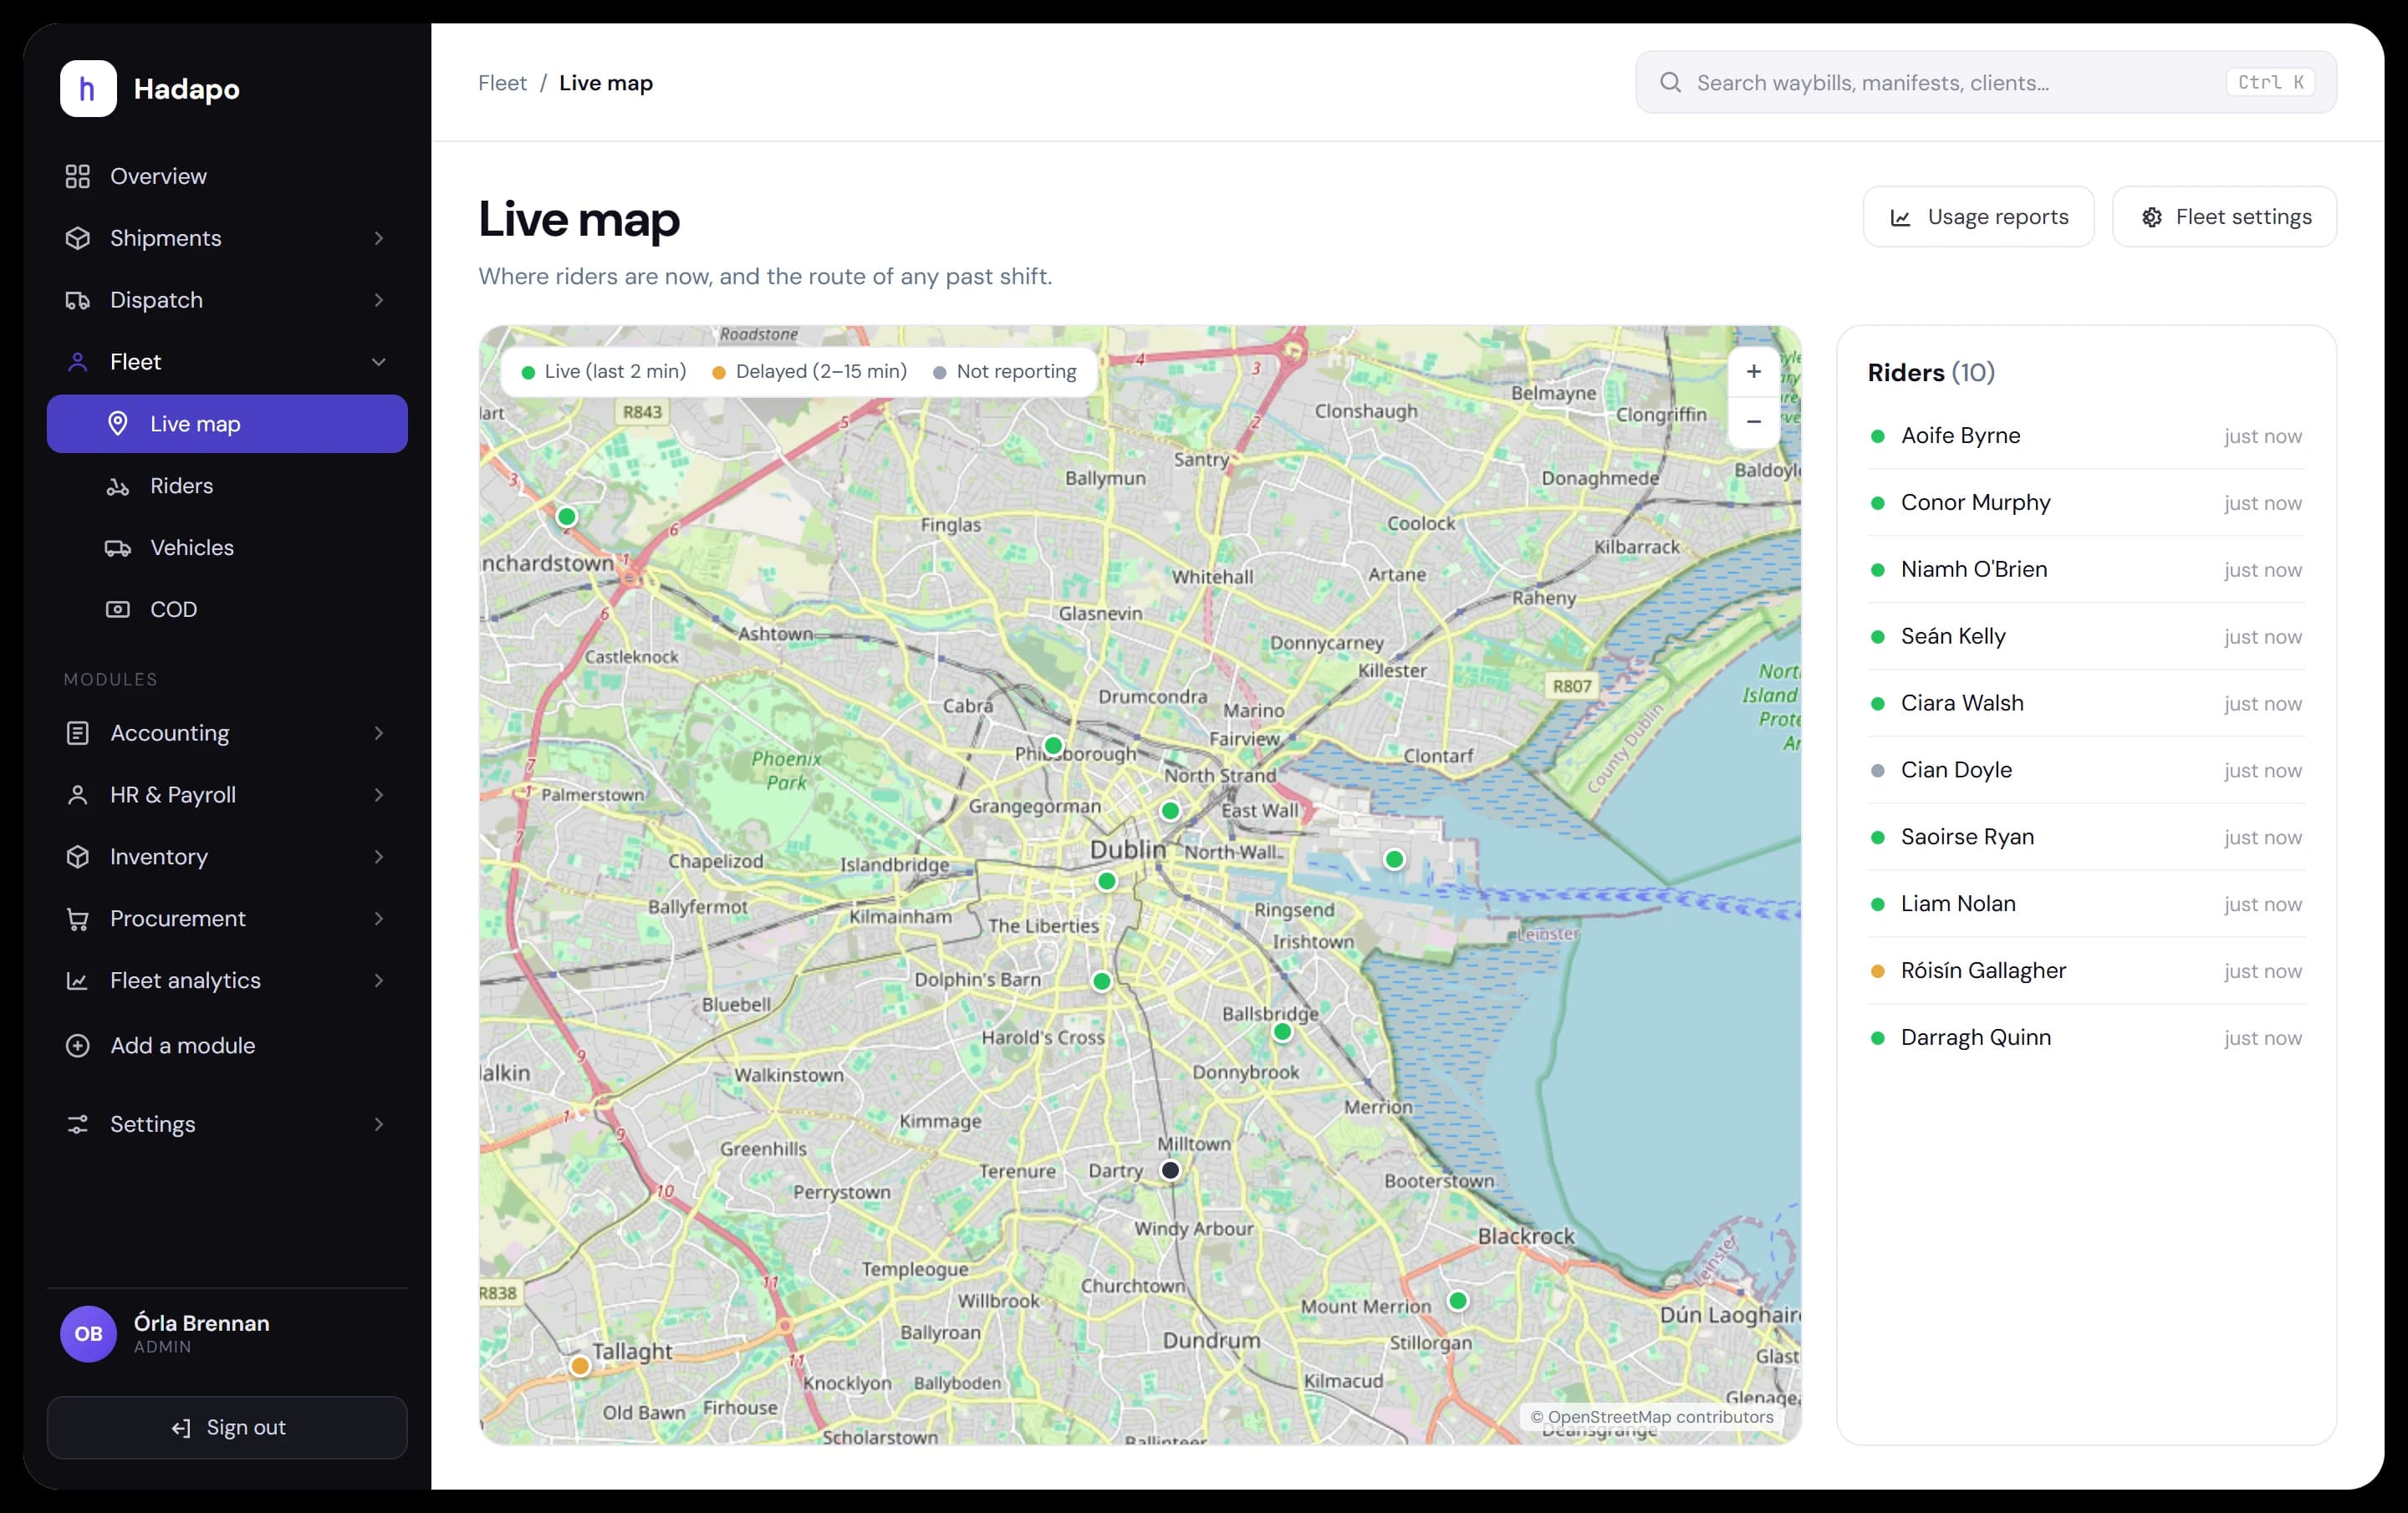Zoom out the map with minus button

(x=1754, y=422)
